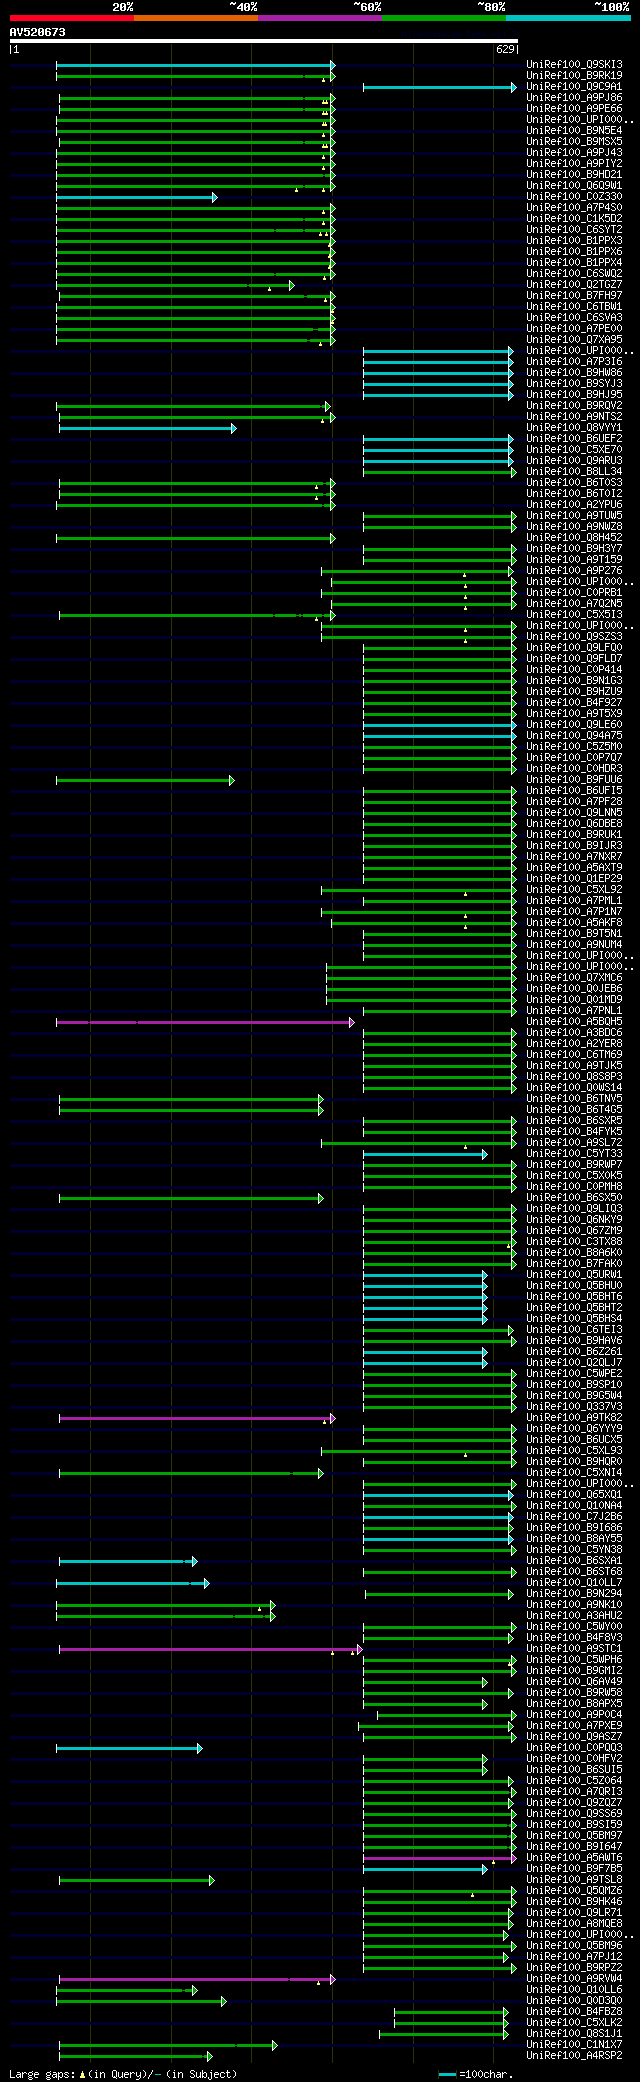Select the UniRef100_B9MSX5 label

[x=574, y=142]
